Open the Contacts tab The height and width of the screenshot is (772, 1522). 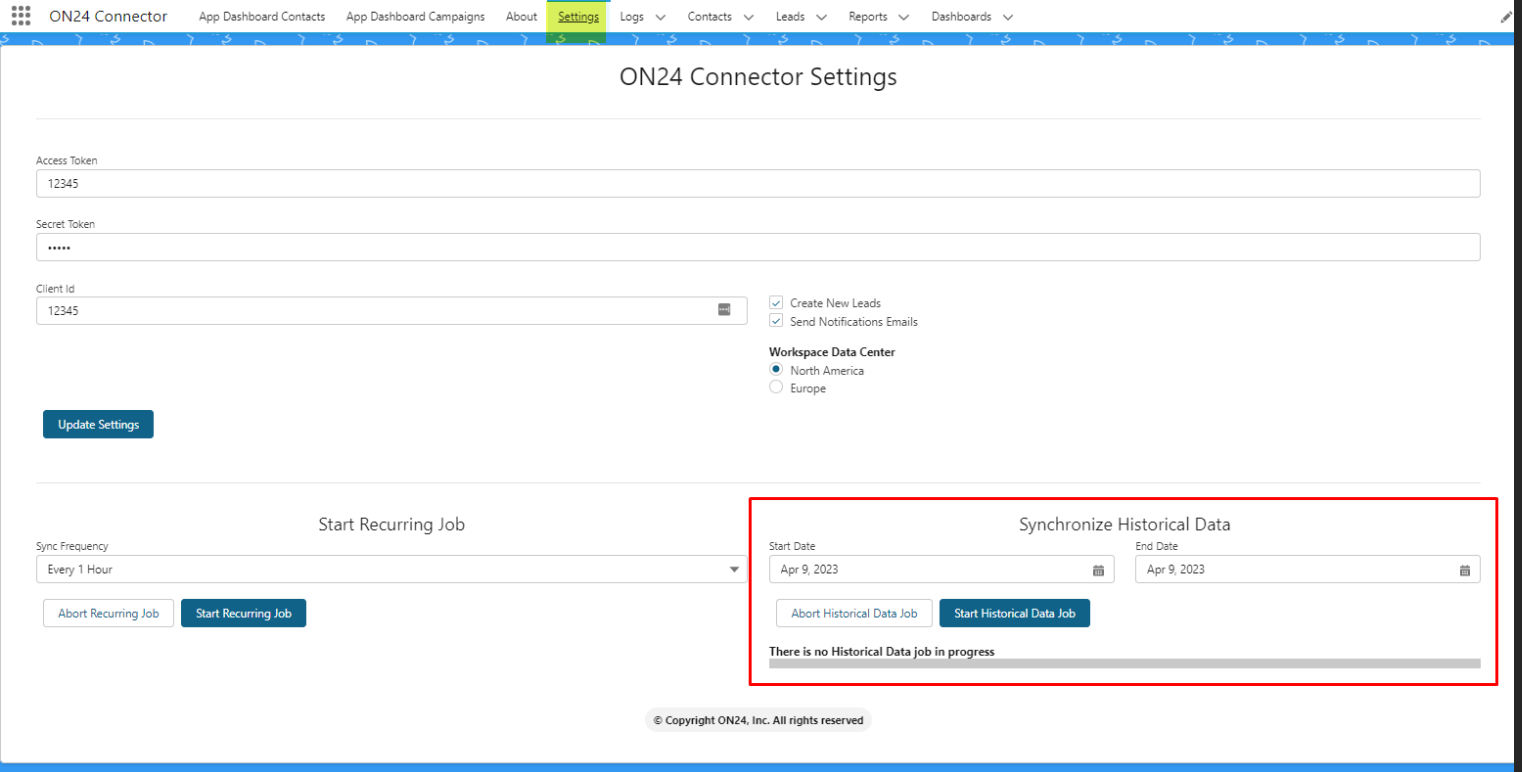[710, 17]
